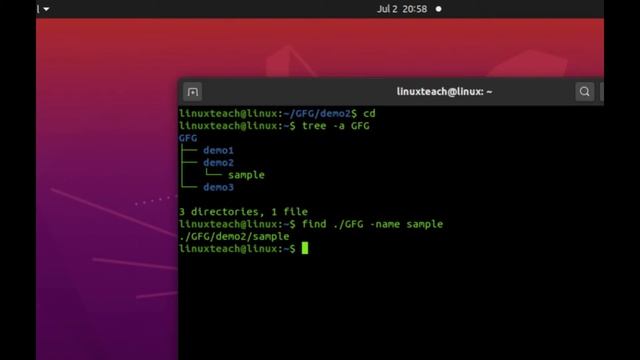Click the '3 directories, 1 file' summary line

243,212
